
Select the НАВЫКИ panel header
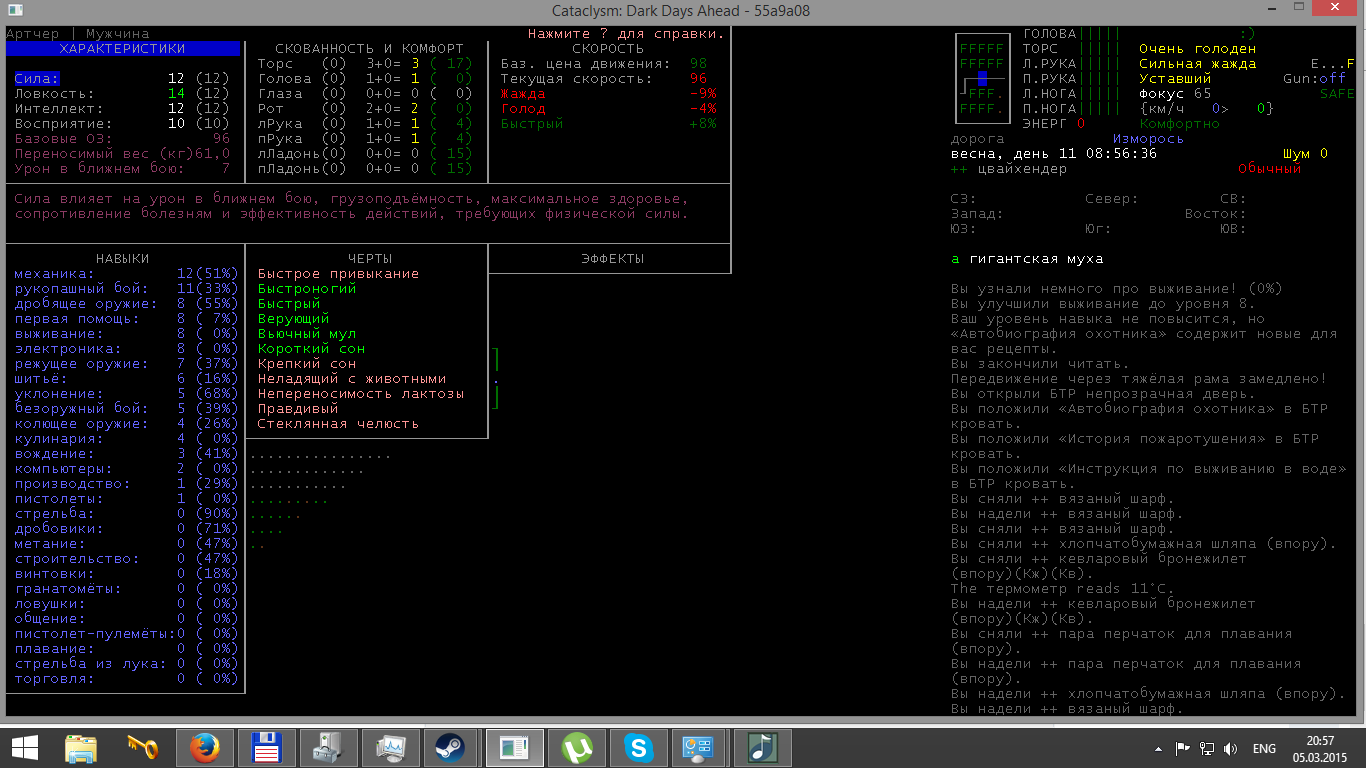(x=123, y=258)
